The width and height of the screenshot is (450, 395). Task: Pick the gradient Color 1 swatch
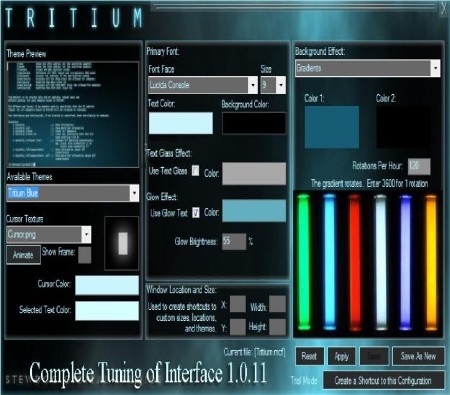click(x=332, y=127)
